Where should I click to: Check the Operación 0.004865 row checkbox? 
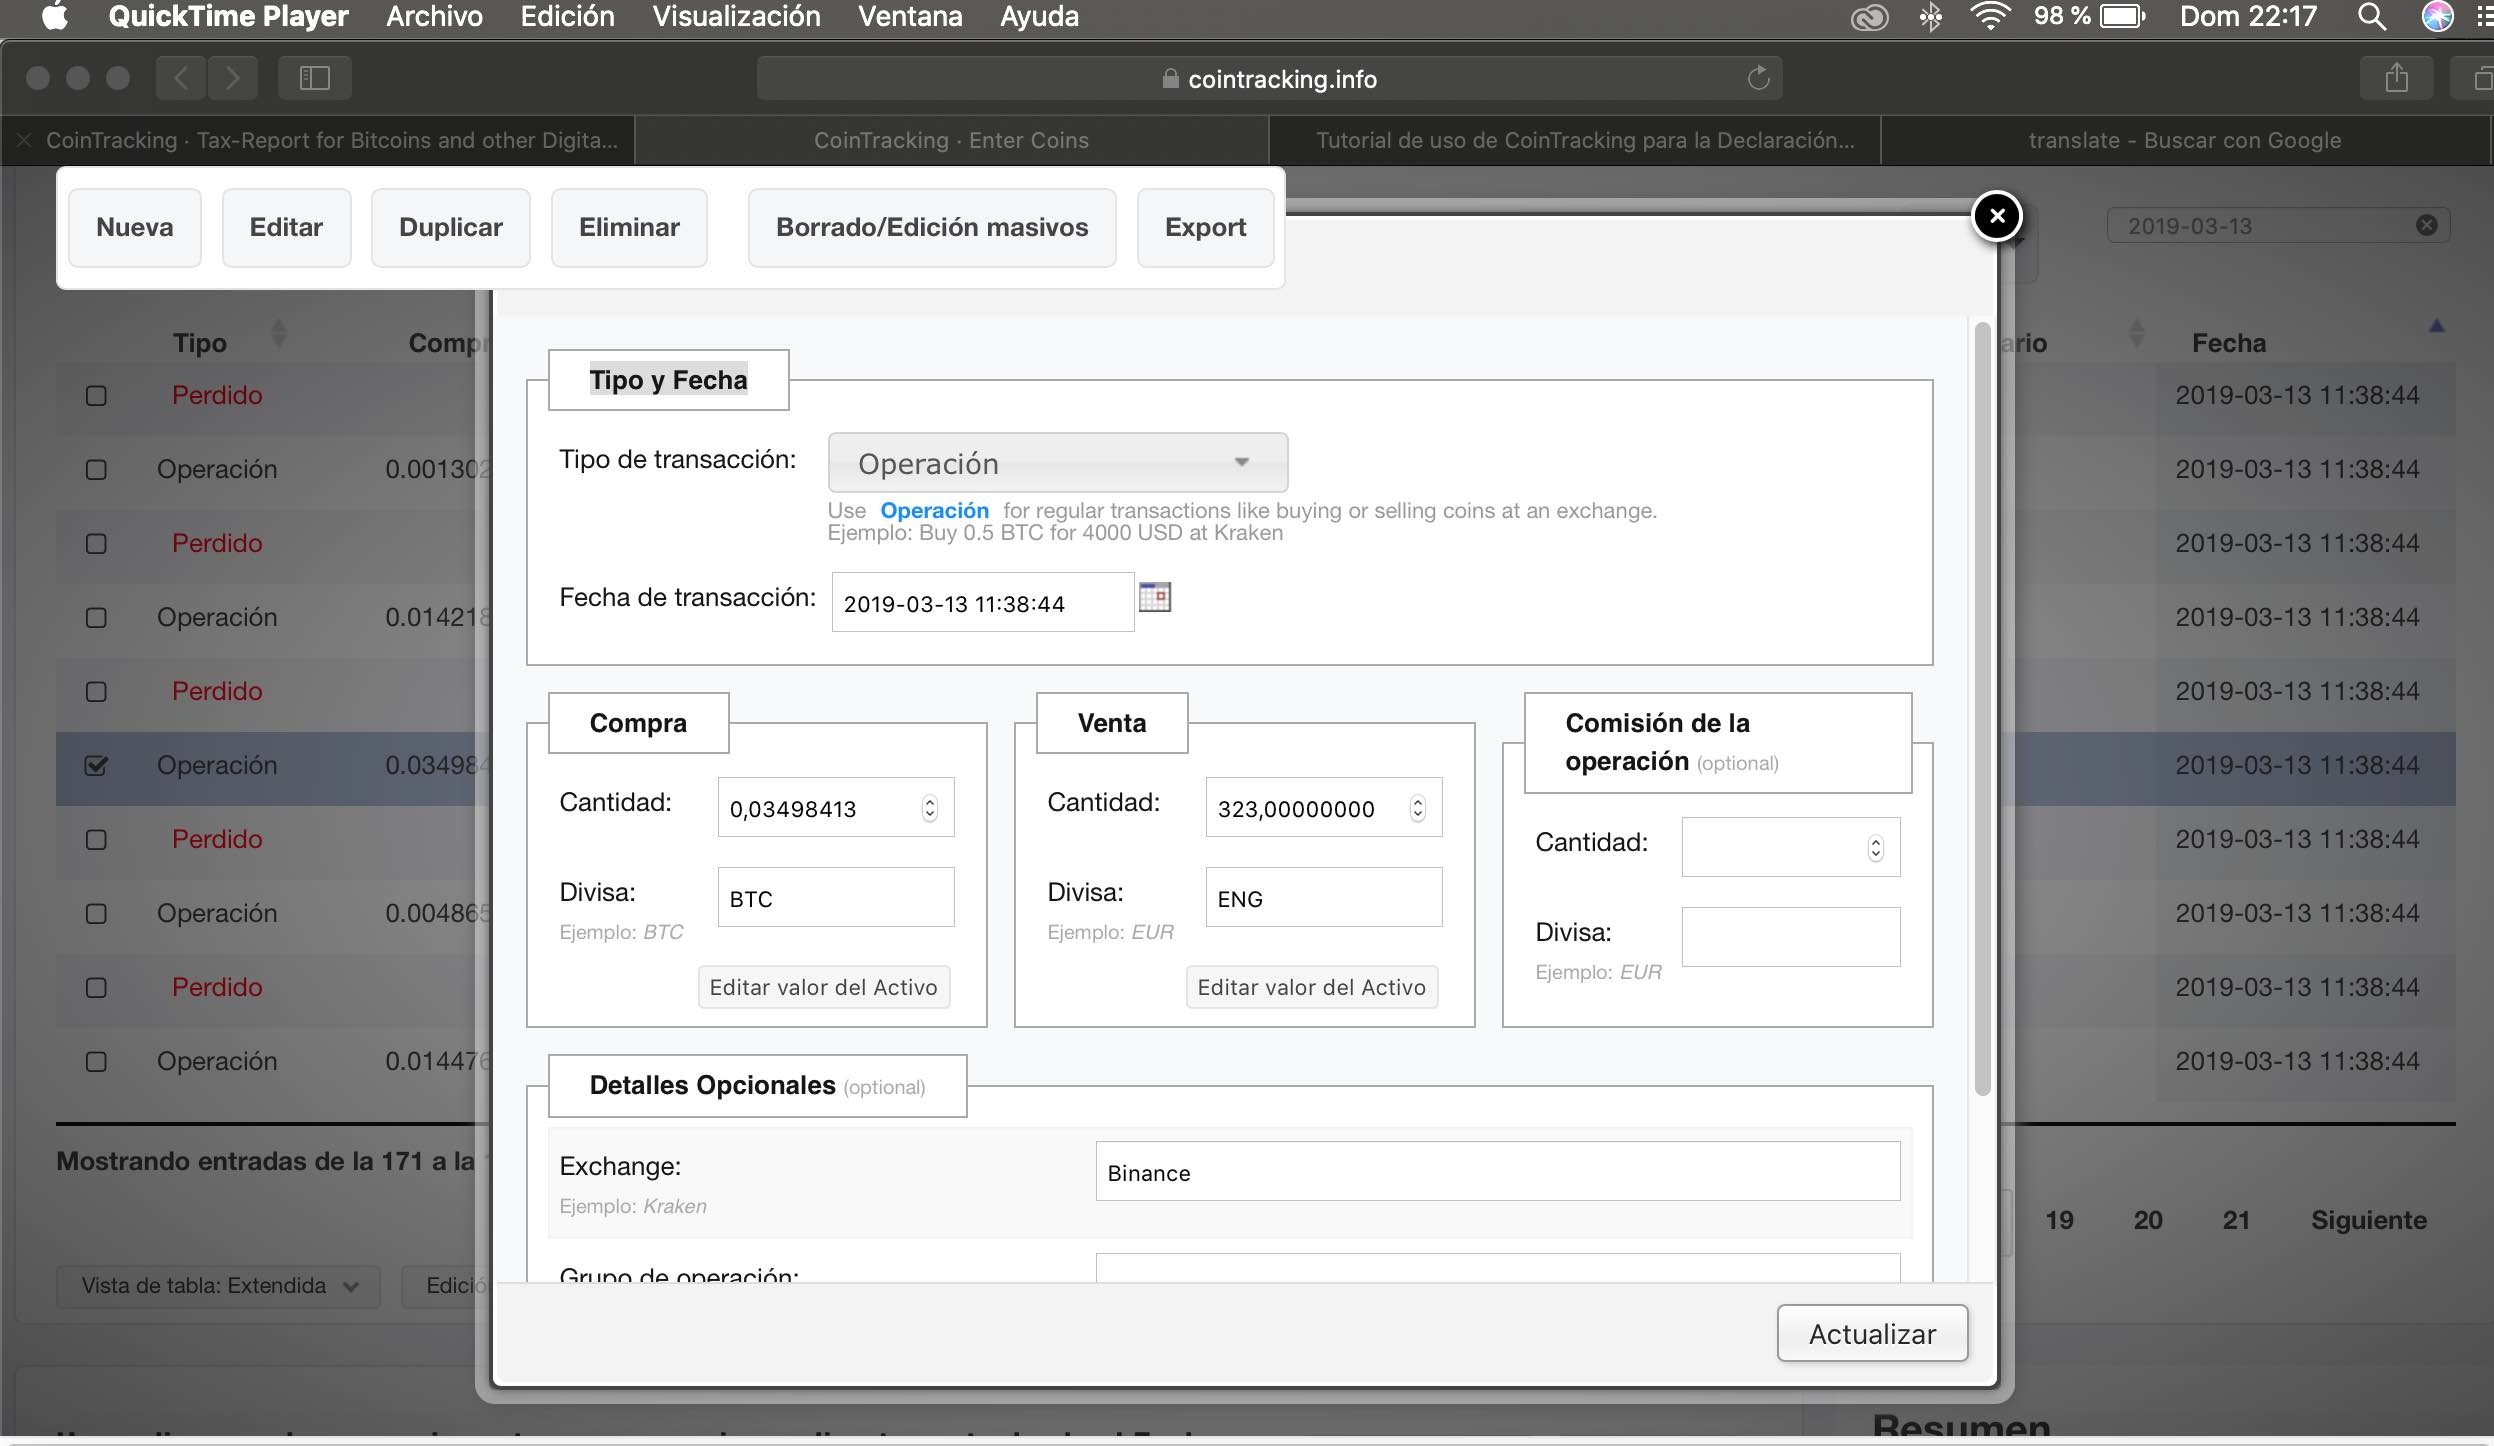96,913
